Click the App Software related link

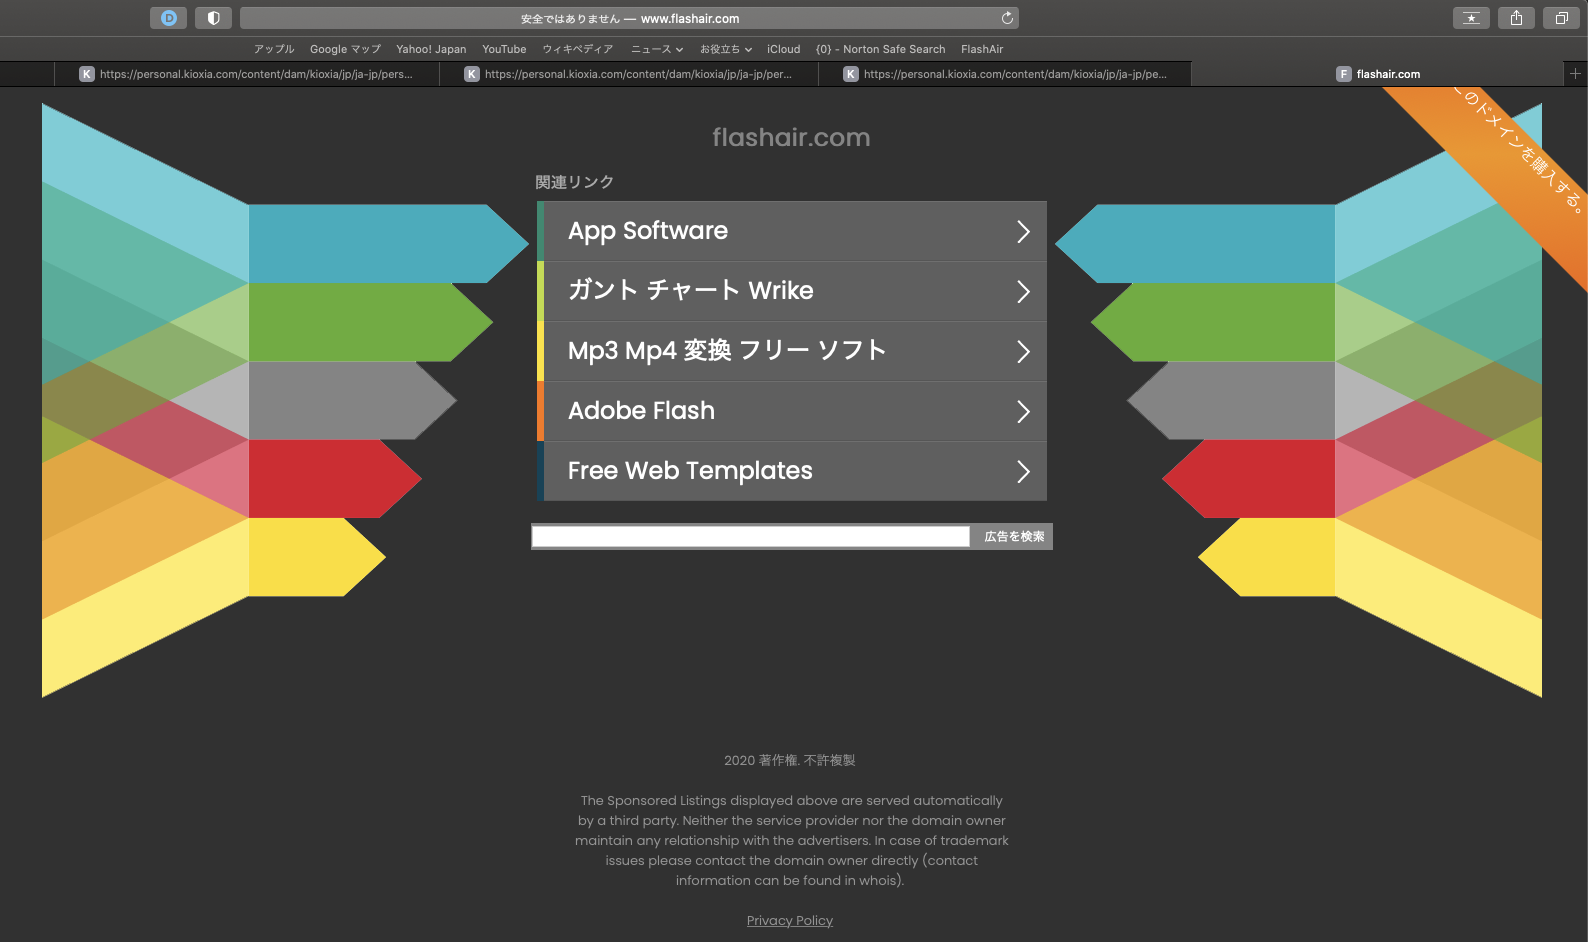[x=792, y=231]
